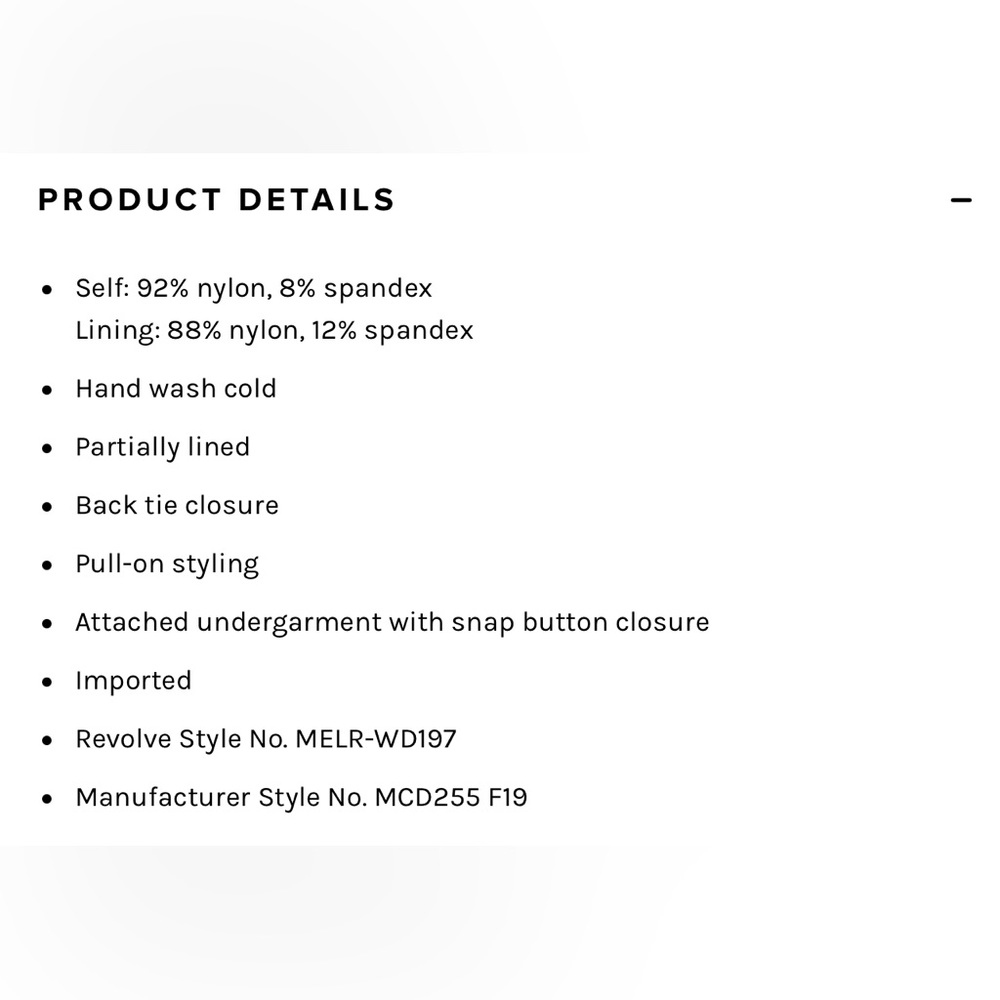Image resolution: width=1000 pixels, height=1000 pixels.
Task: Click the bullet beside Imported
Action: pos(47,682)
